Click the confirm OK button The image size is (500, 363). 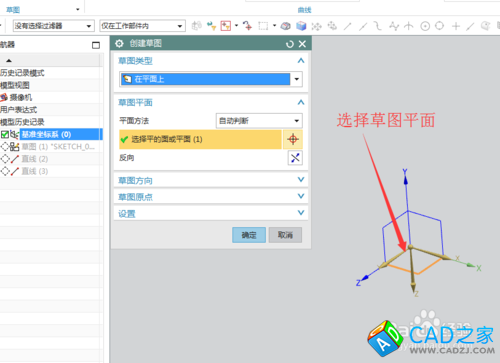pyautogui.click(x=249, y=235)
